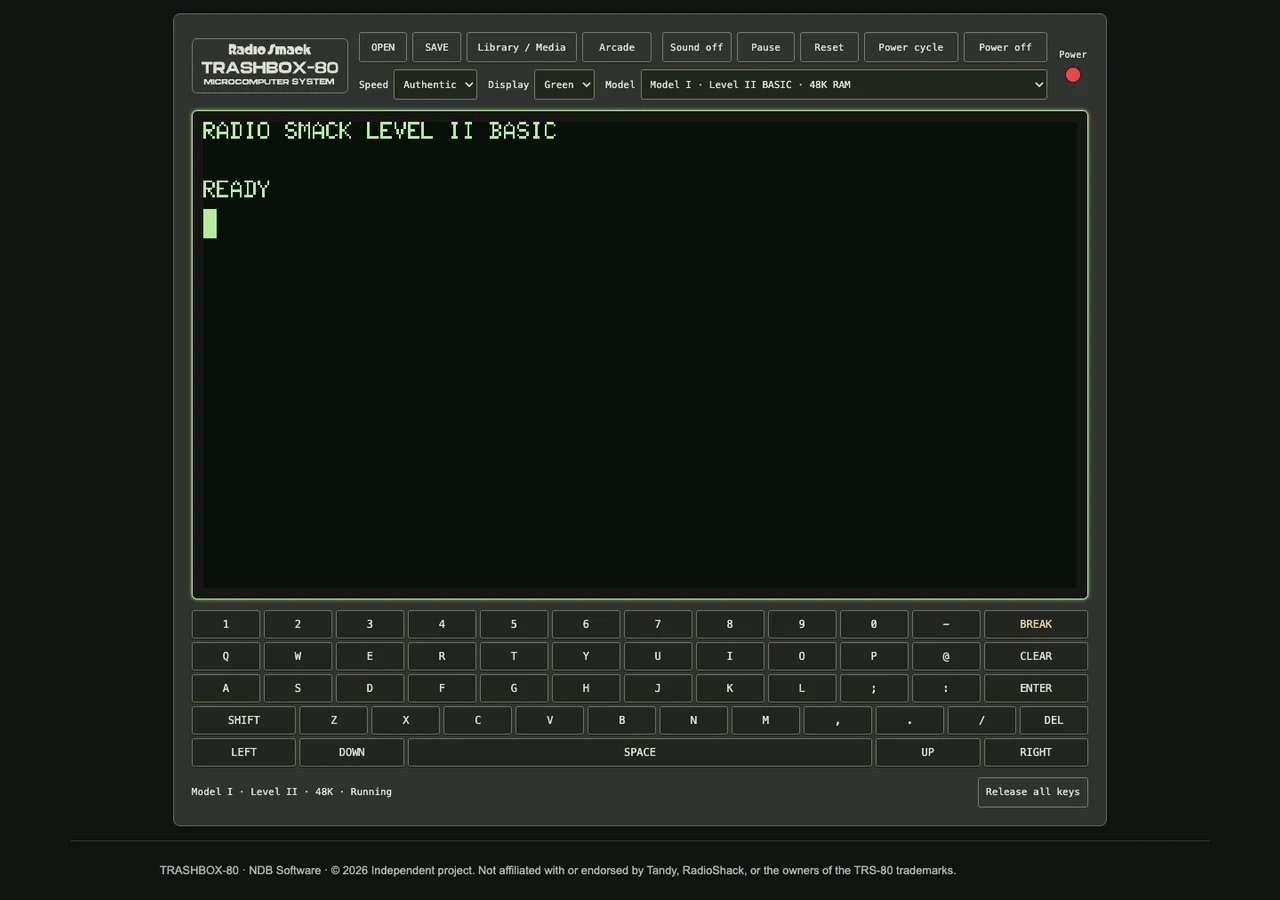The height and width of the screenshot is (900, 1280).
Task: Tap the 5 key on virtual keyboard
Action: coord(514,624)
